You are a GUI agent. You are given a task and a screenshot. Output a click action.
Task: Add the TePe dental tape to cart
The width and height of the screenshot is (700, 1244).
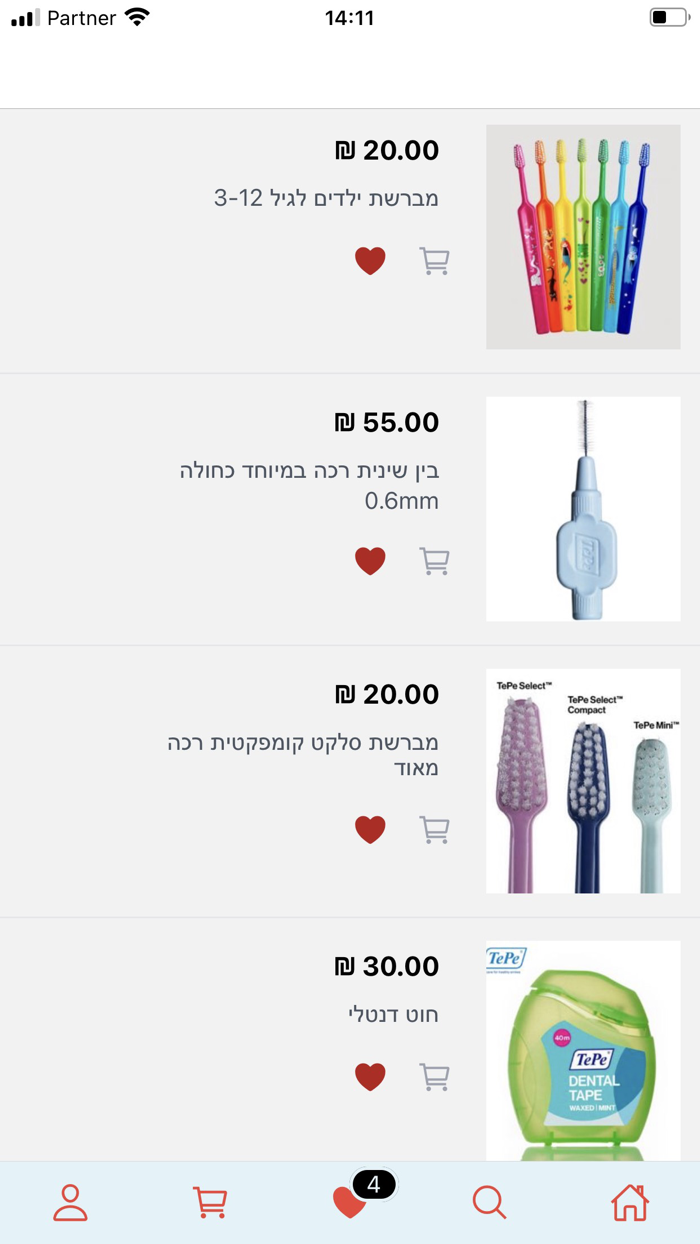(x=434, y=1076)
